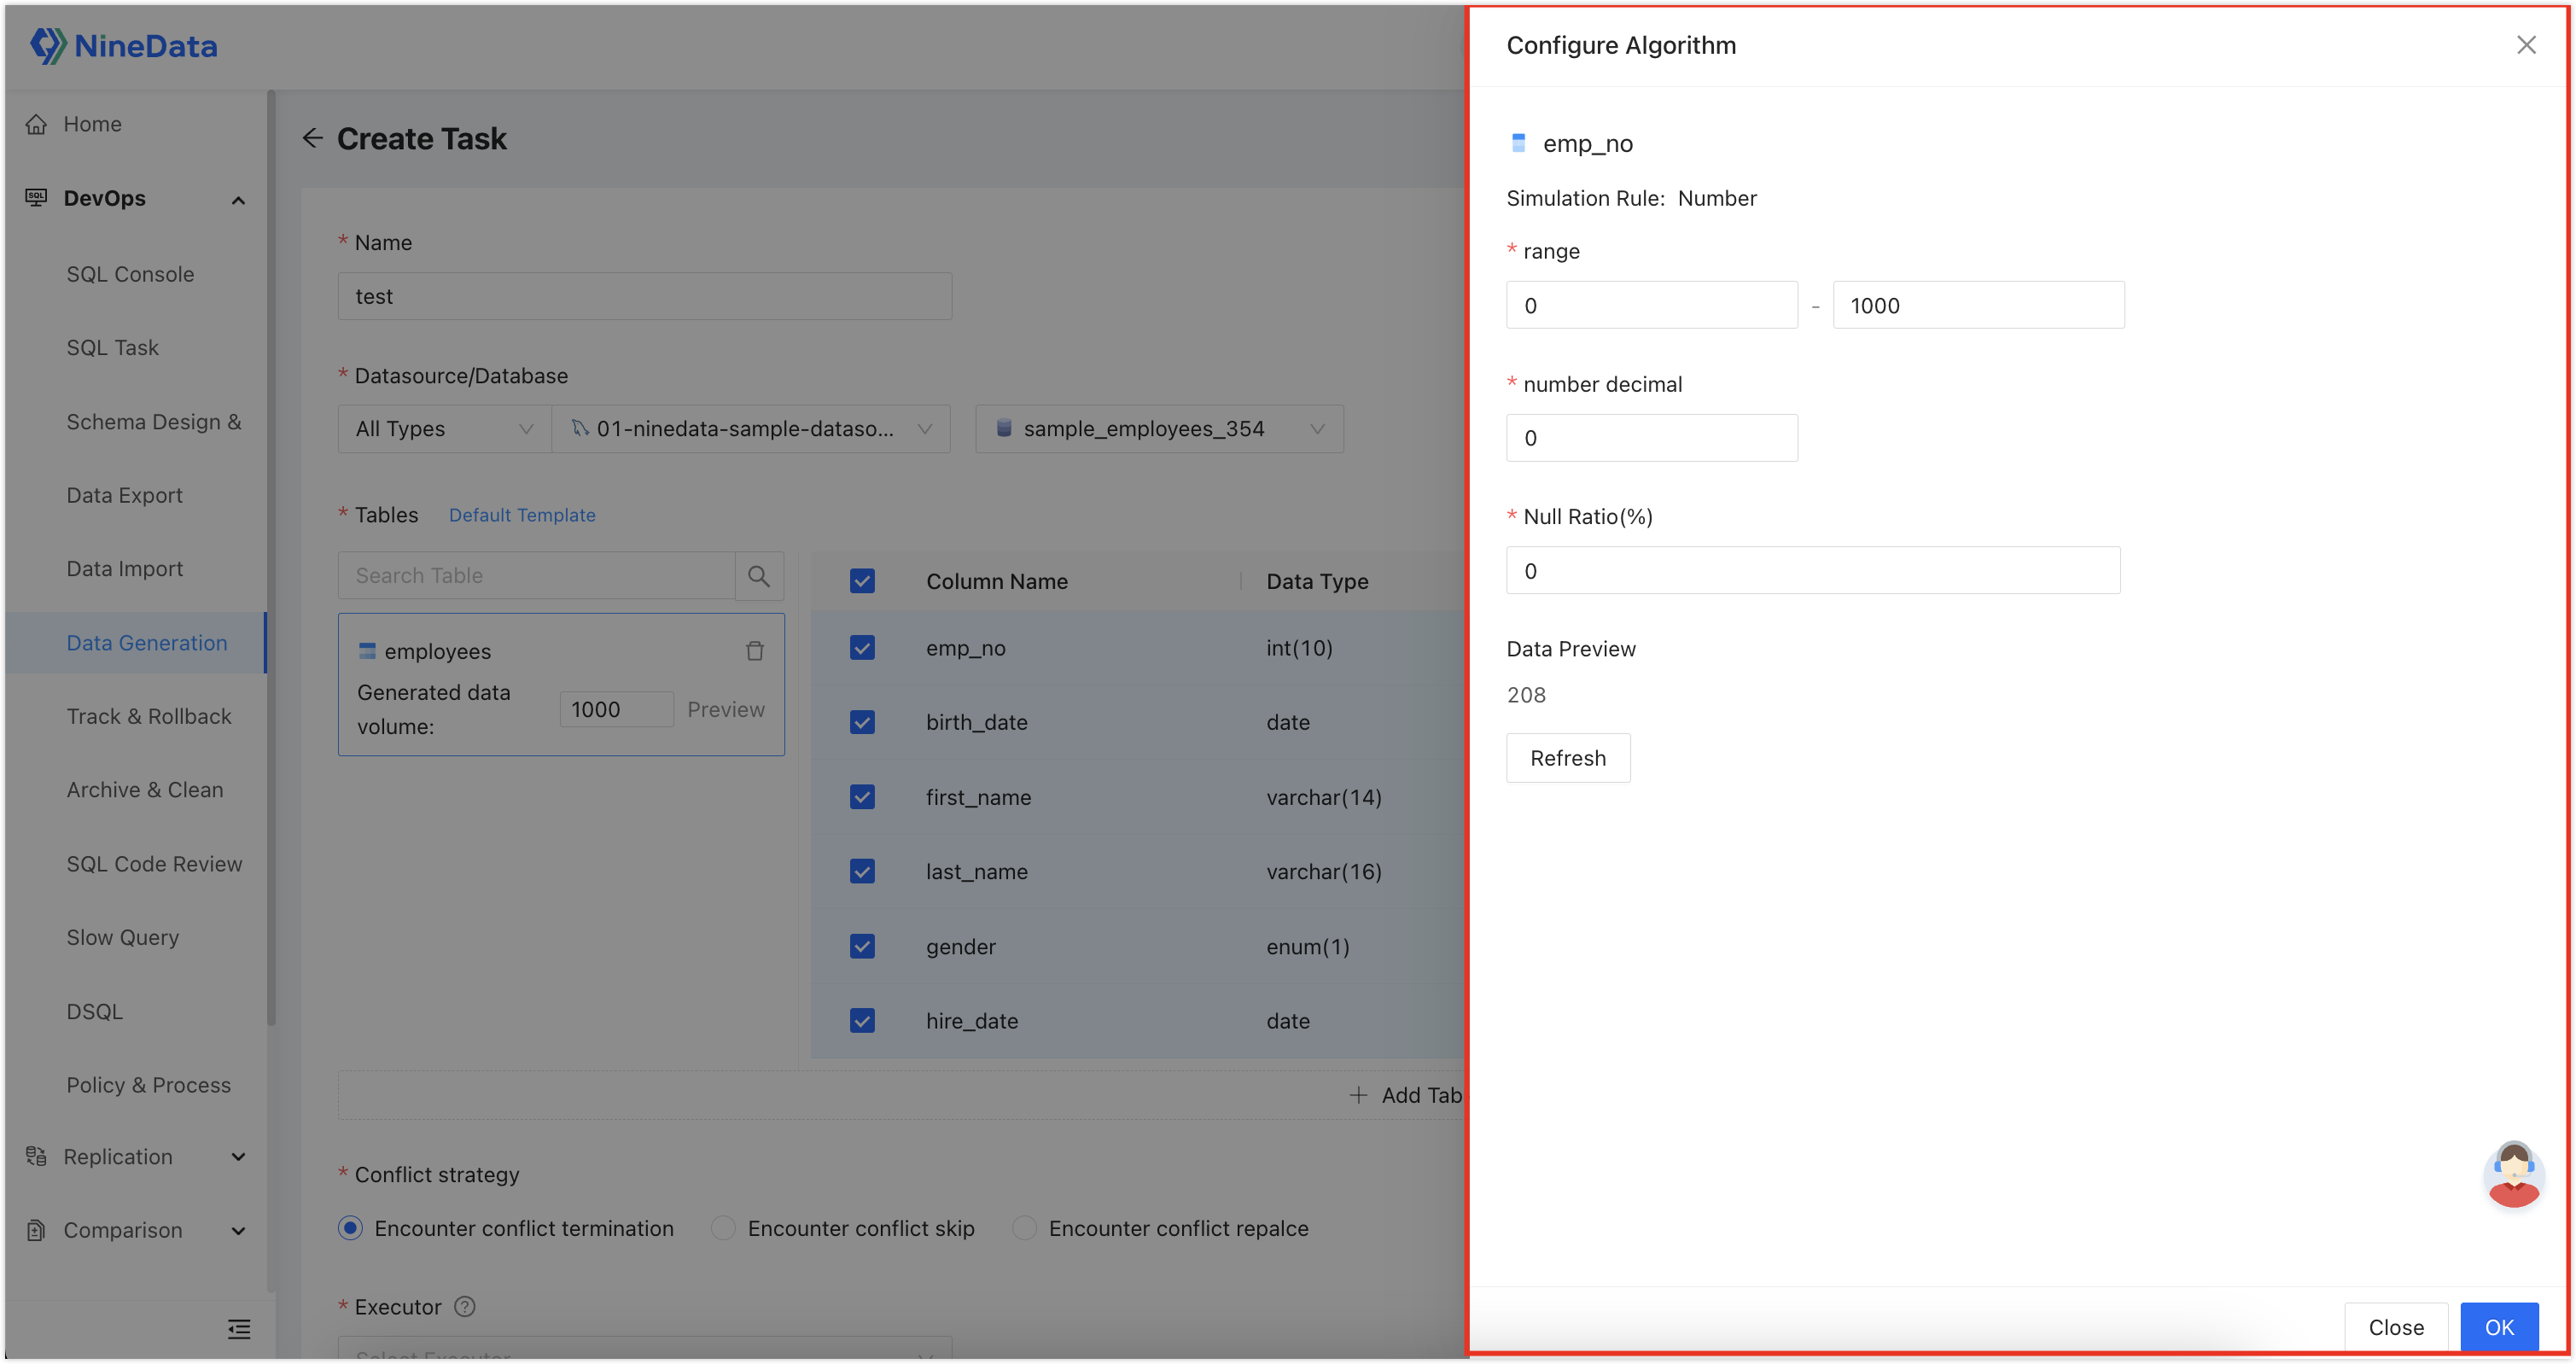
Task: Collapse sidebar using the bottom menu icon
Action: click(x=239, y=1330)
